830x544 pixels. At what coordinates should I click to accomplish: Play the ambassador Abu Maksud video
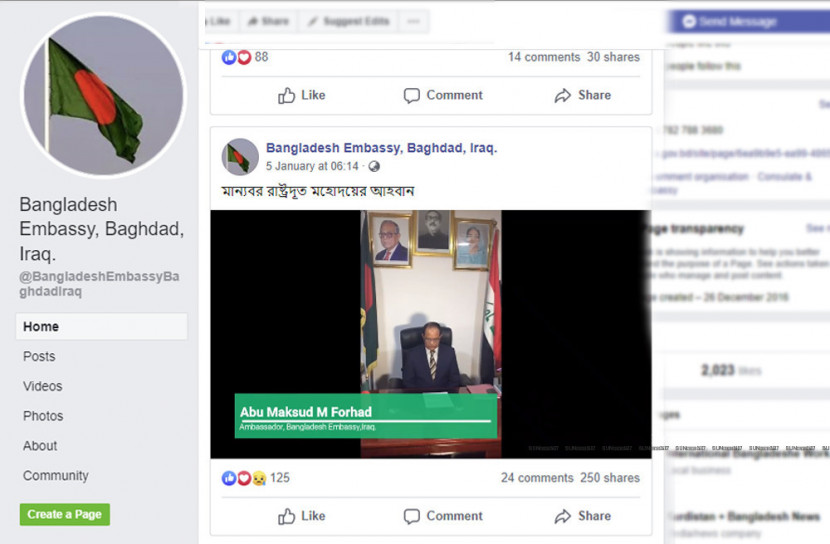[430, 334]
